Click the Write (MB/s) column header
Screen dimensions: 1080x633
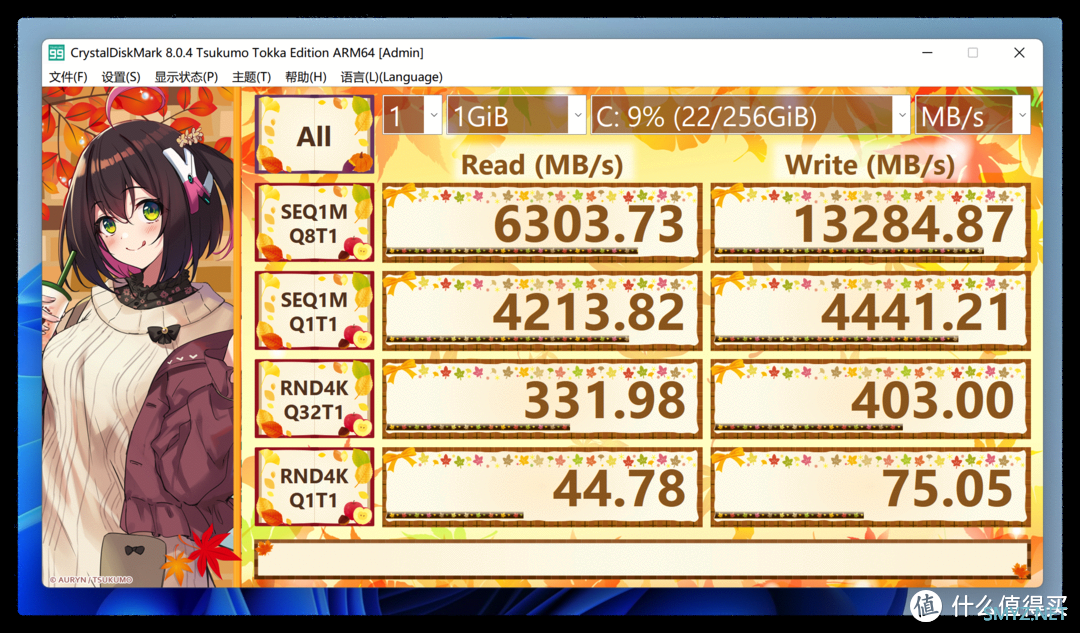pyautogui.click(x=870, y=165)
